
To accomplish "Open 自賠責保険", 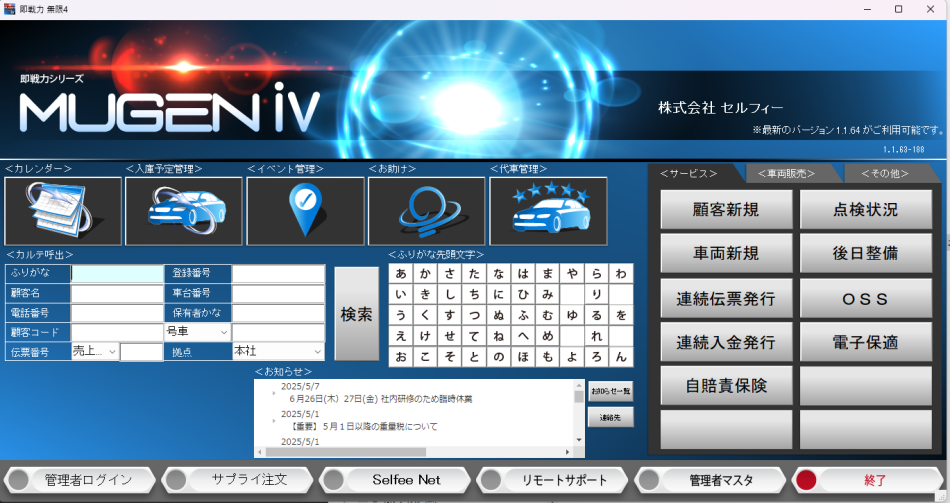I will click(x=726, y=385).
